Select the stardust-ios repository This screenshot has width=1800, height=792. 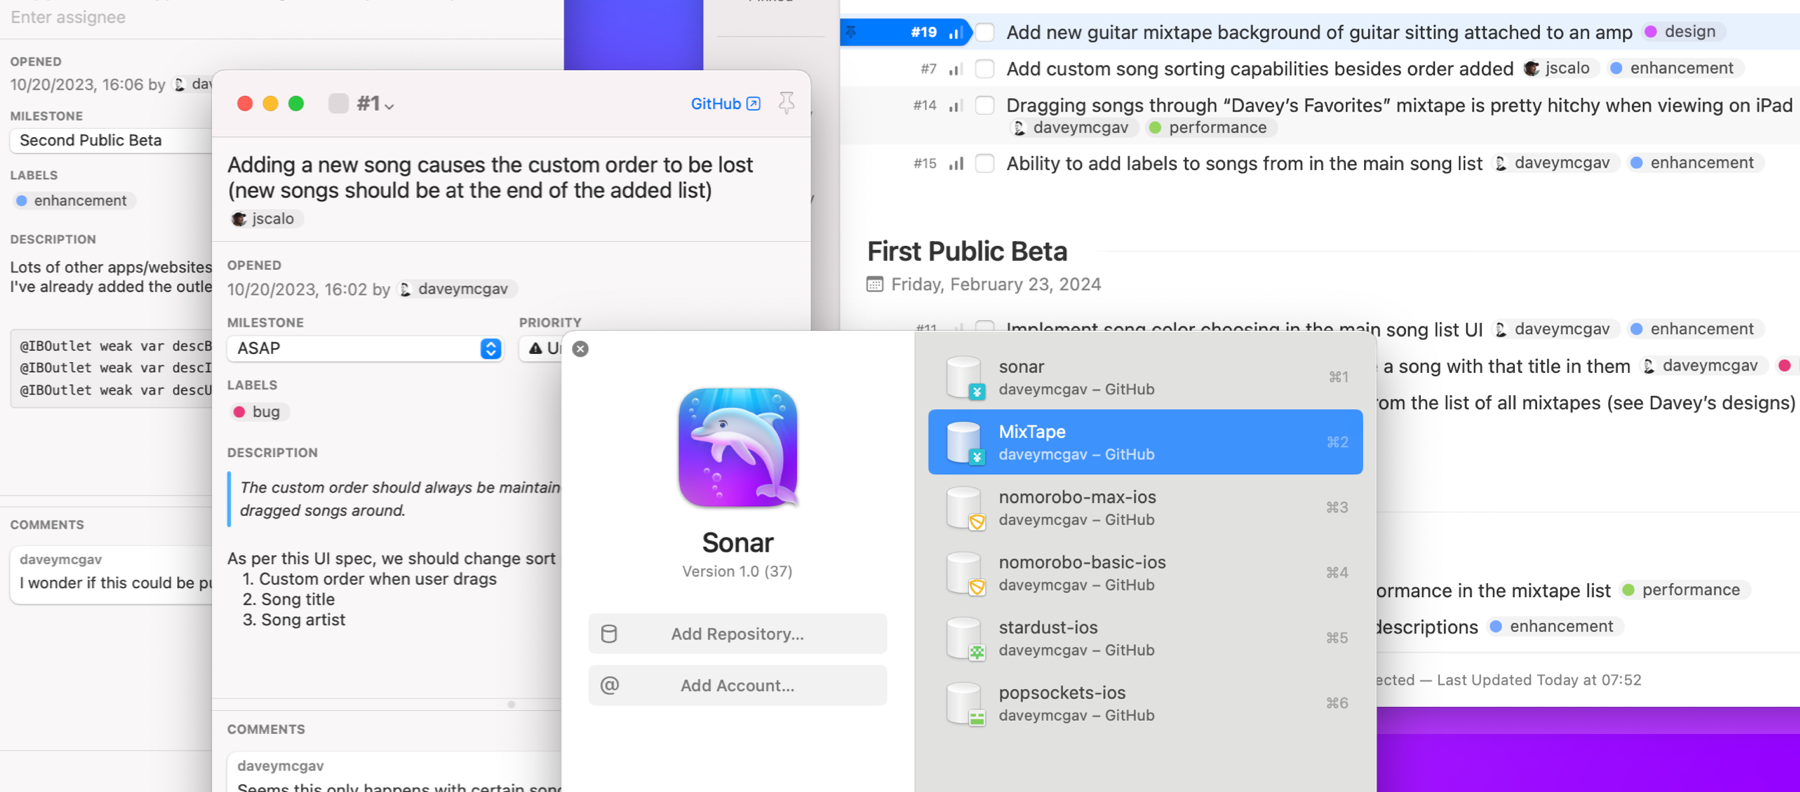click(x=1145, y=638)
